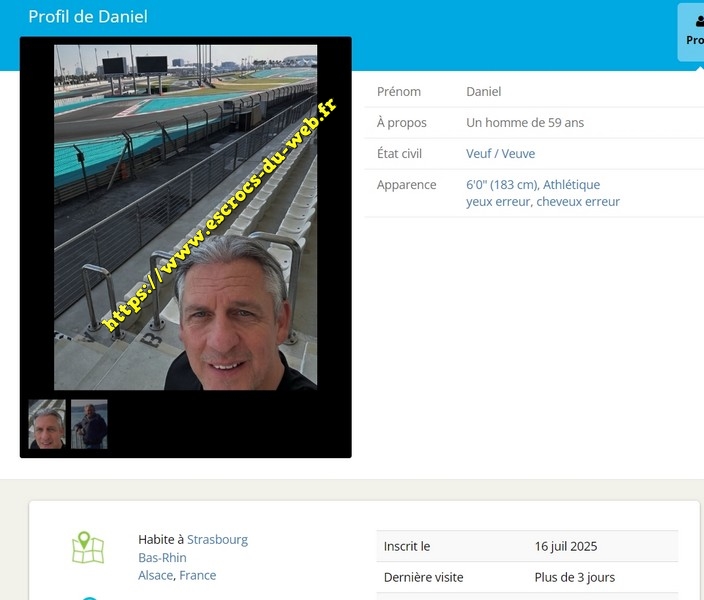Open the large profile photo of Daniel
Screen dimensions: 704x600
tap(185, 217)
